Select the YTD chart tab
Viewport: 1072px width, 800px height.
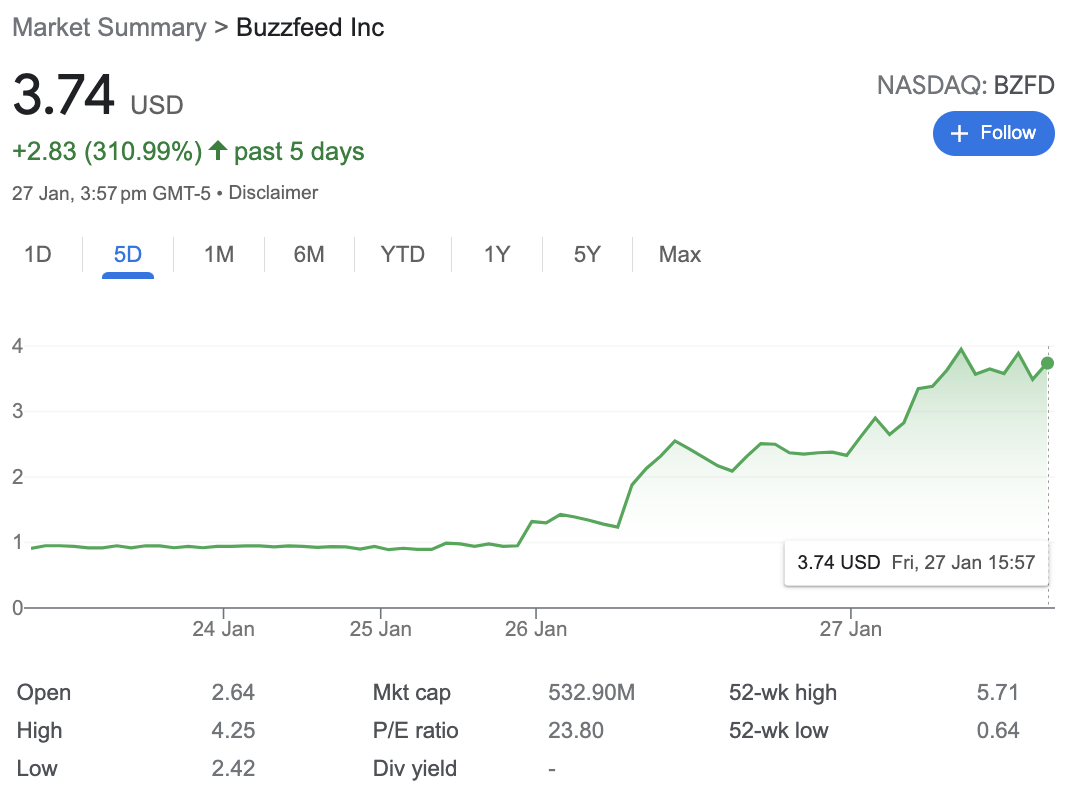click(x=403, y=255)
